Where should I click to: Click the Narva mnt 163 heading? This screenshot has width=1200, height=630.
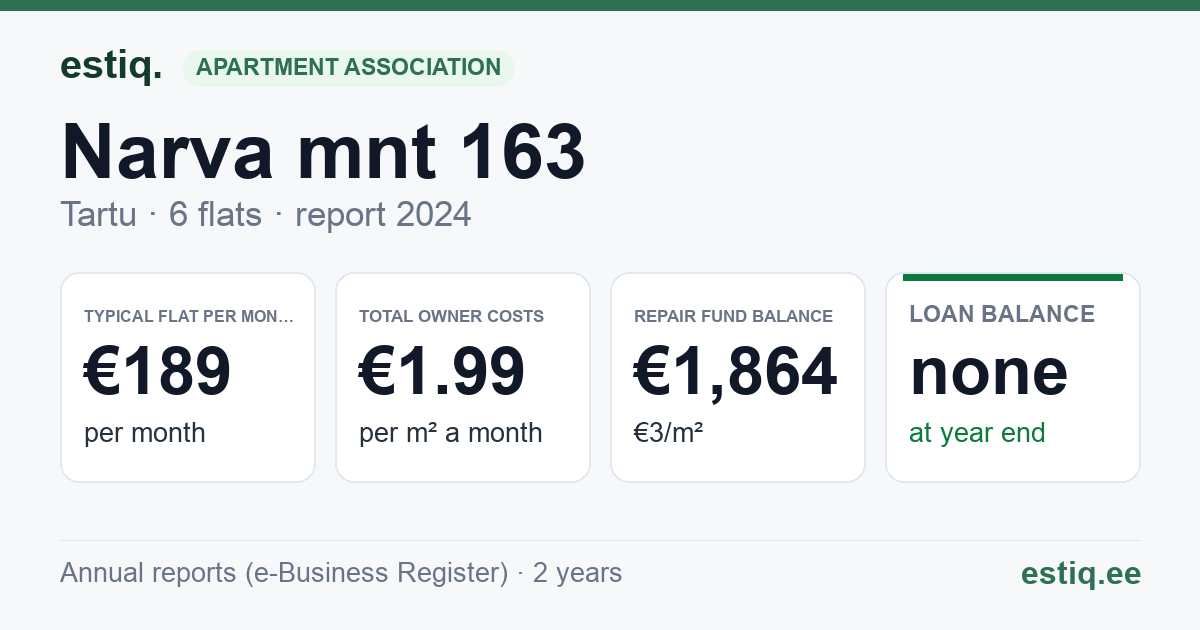click(323, 151)
